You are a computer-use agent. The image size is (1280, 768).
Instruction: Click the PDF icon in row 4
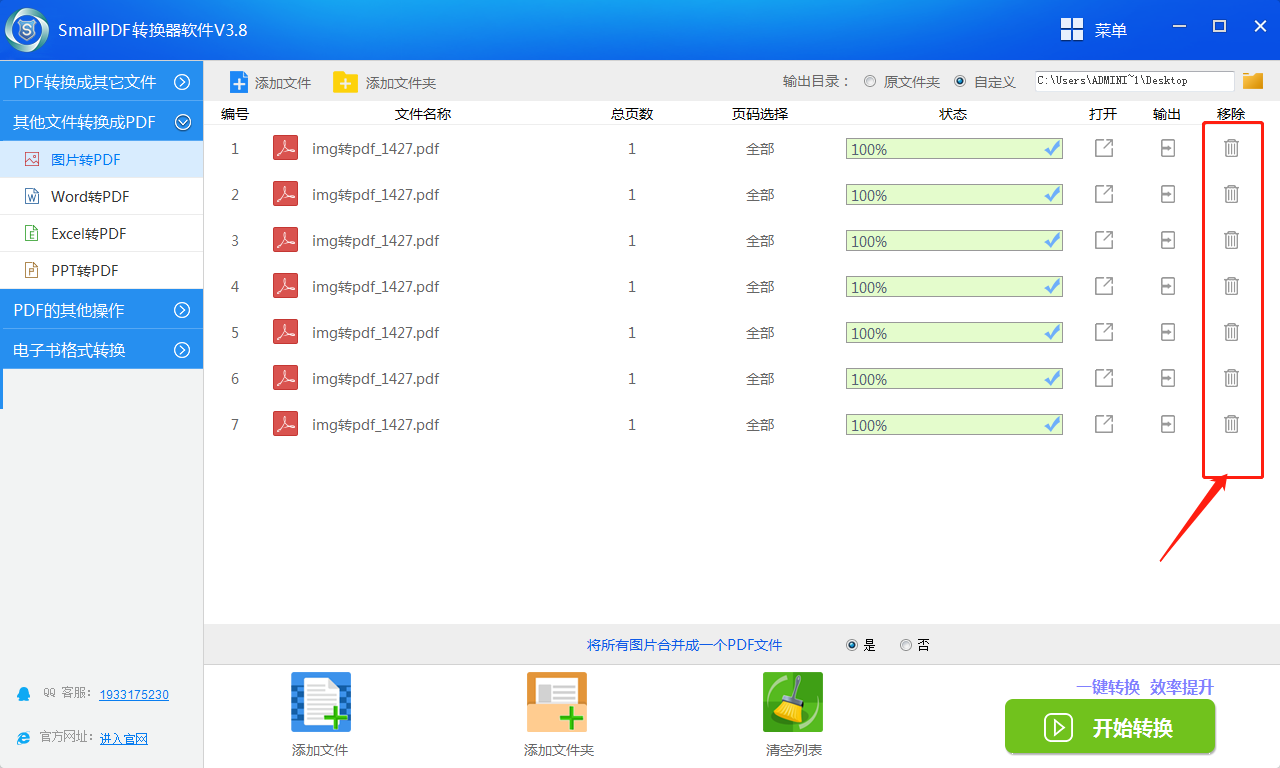[x=286, y=286]
